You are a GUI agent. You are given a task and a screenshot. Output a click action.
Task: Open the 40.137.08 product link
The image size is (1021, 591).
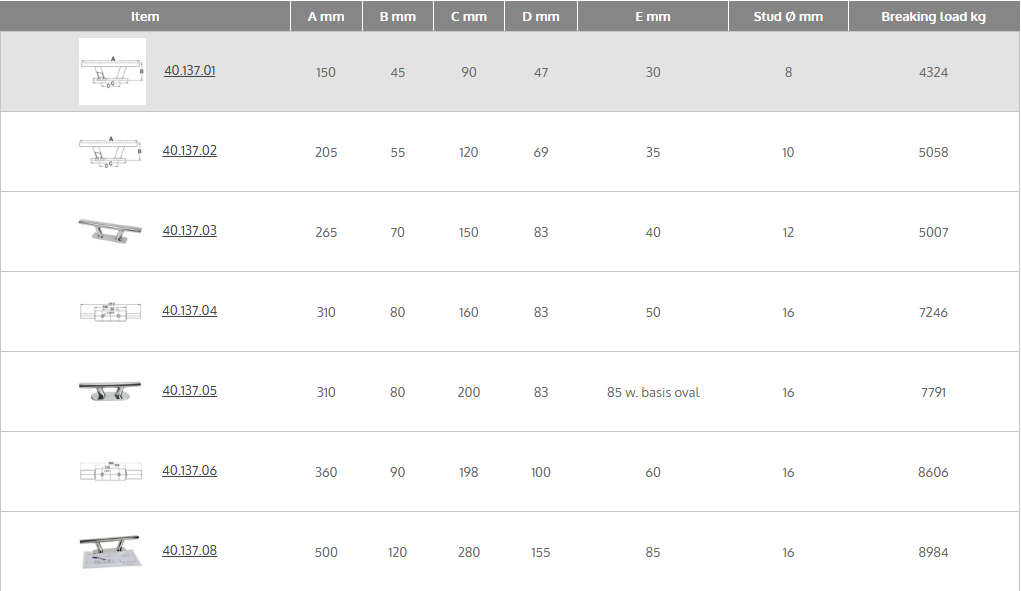[190, 551]
